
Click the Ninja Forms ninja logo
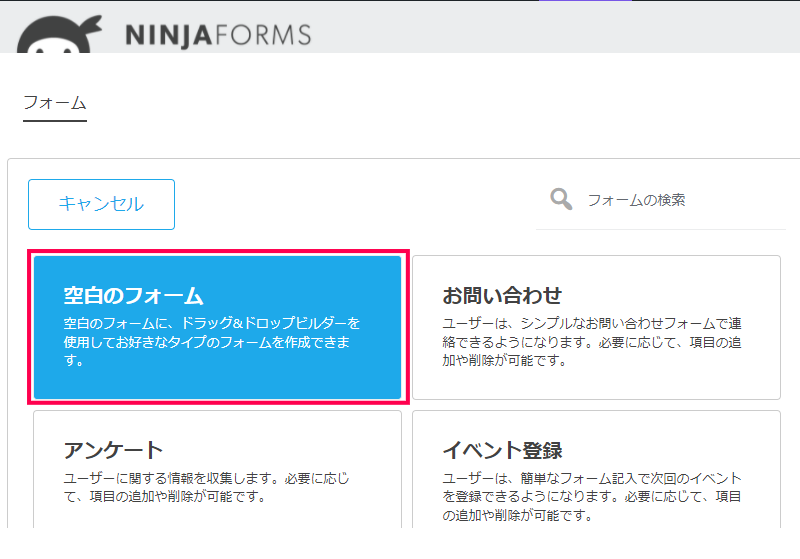59,34
